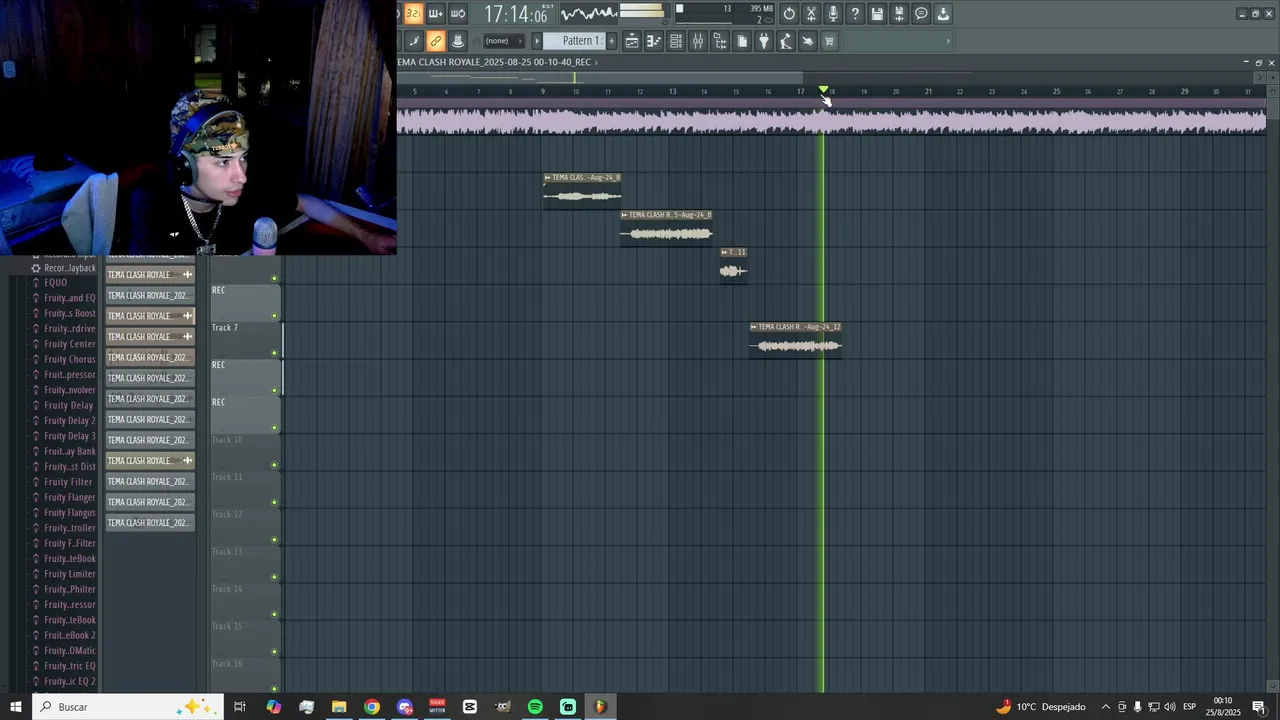Select Fruity Limiter in the browser

point(70,574)
